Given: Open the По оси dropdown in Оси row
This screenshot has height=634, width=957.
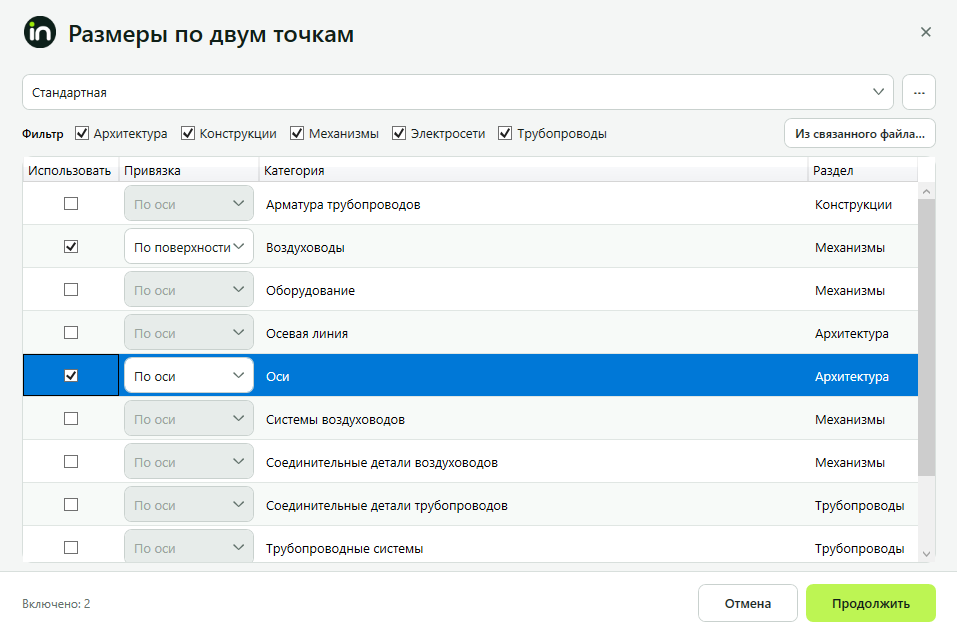Looking at the screenshot, I should [x=189, y=375].
